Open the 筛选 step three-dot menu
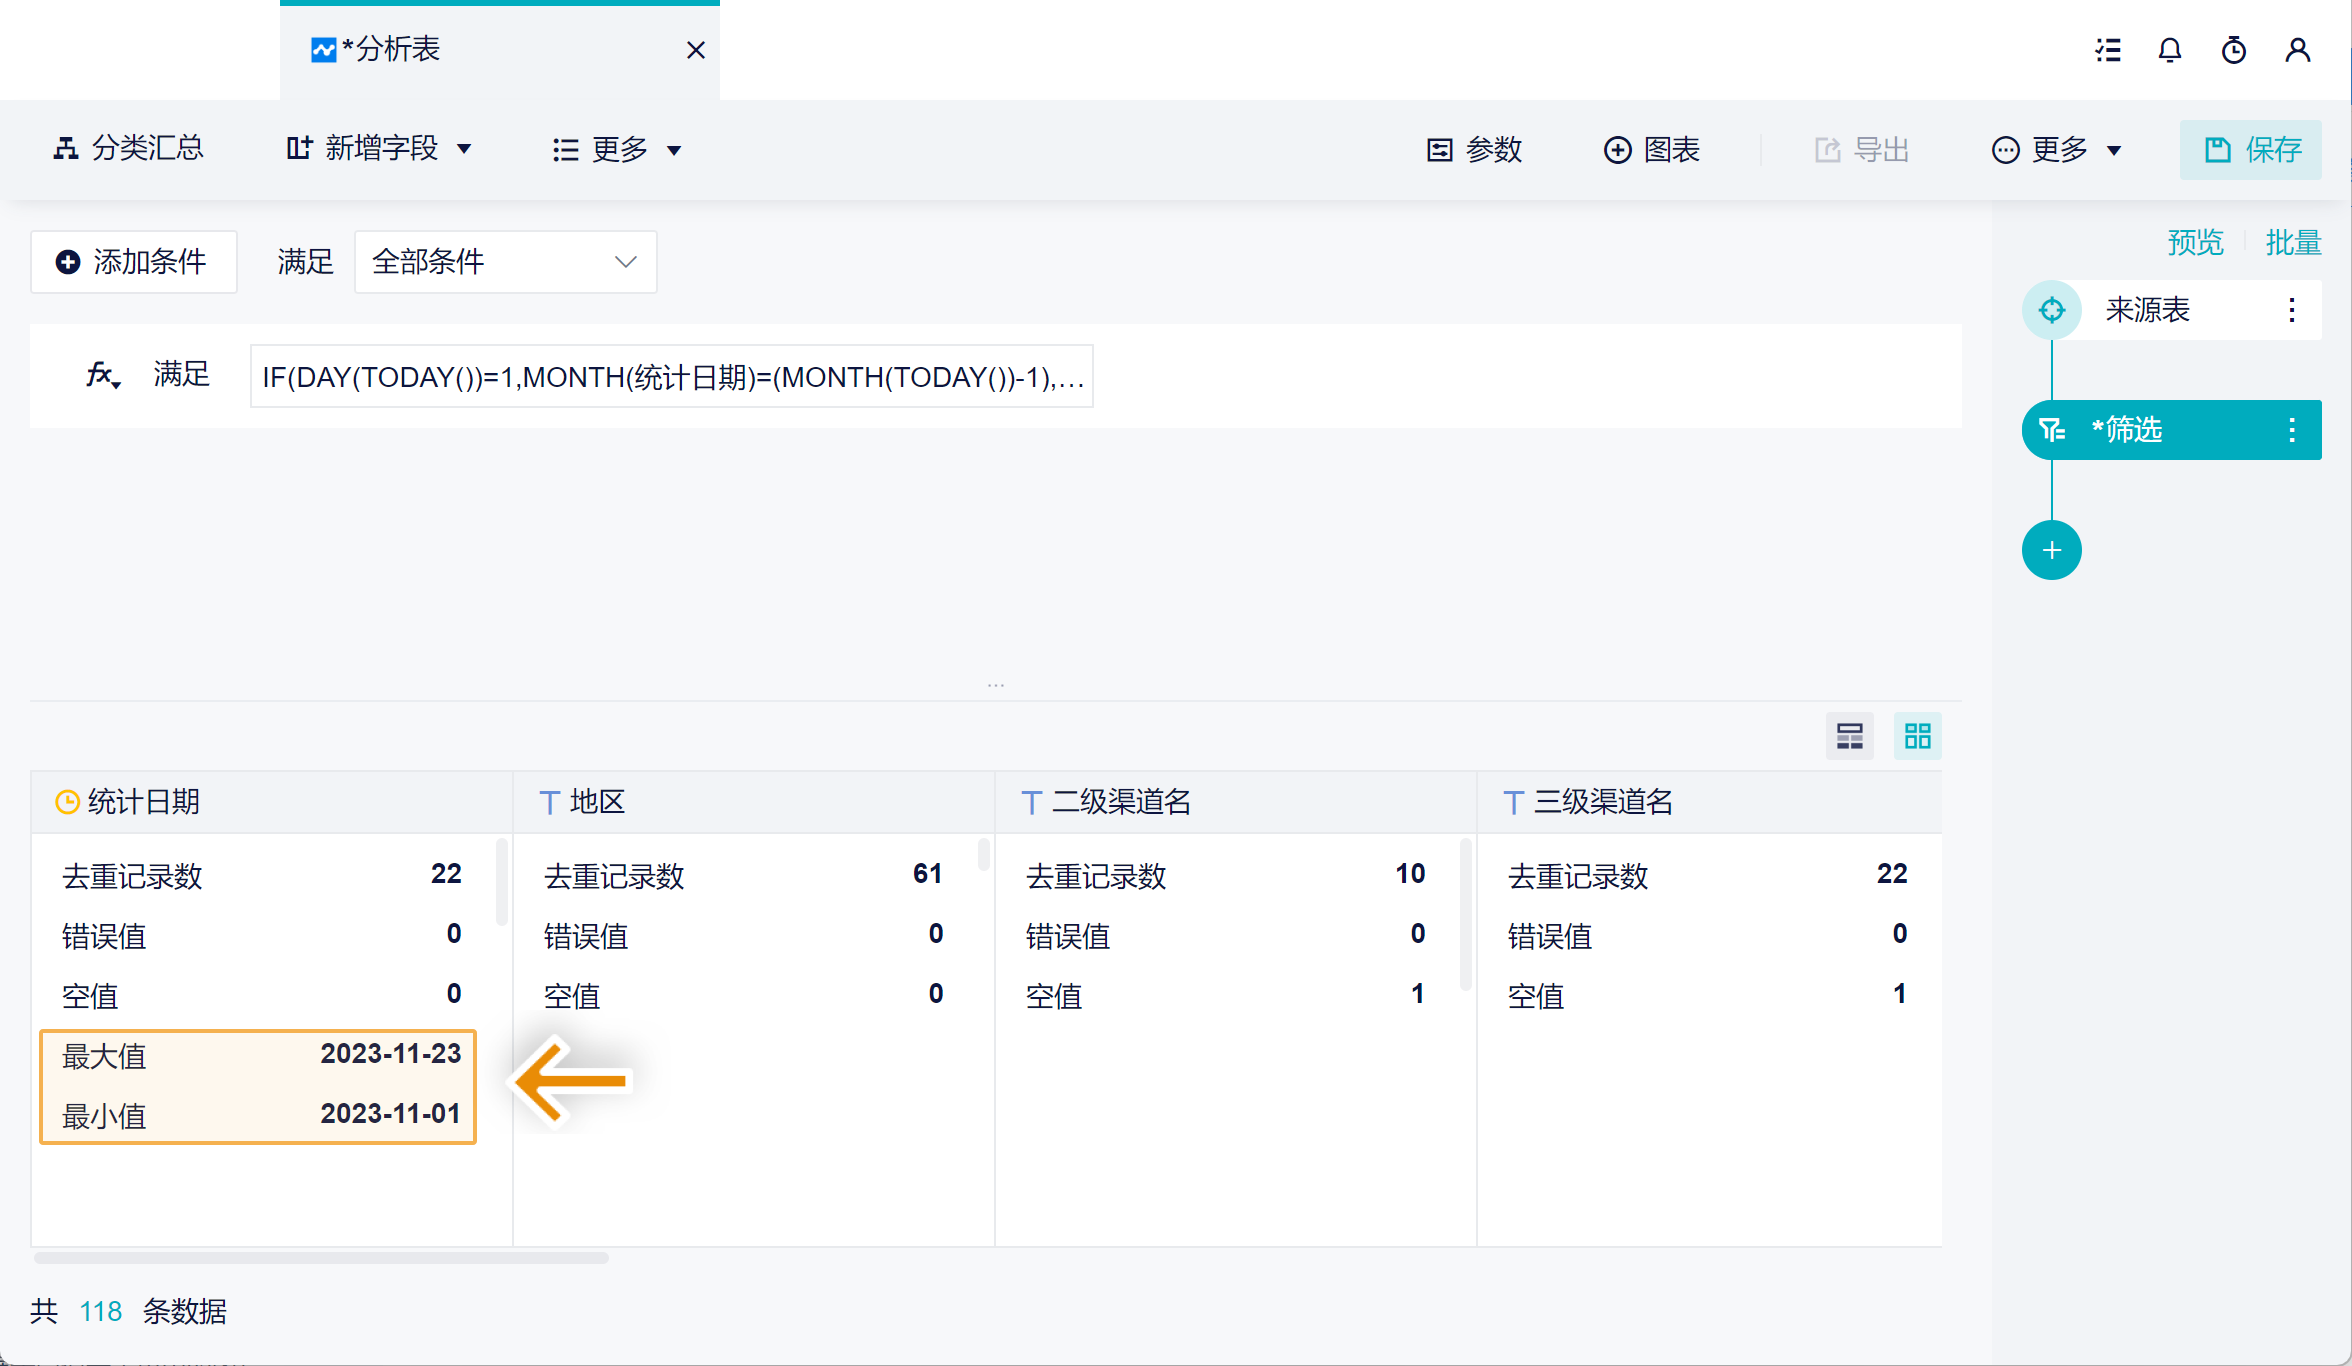 click(x=2291, y=430)
